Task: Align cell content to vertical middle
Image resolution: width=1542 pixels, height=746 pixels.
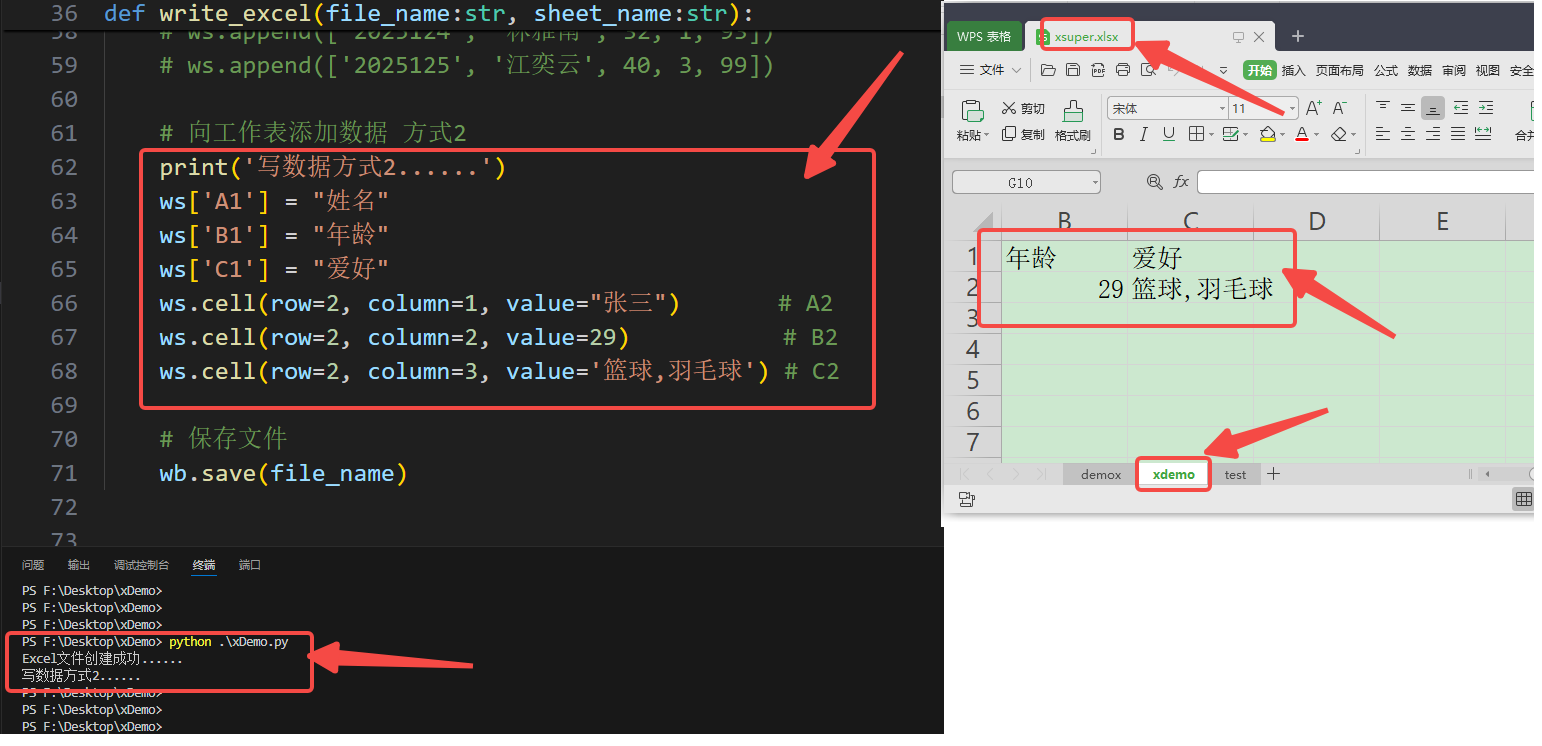Action: [x=1407, y=108]
